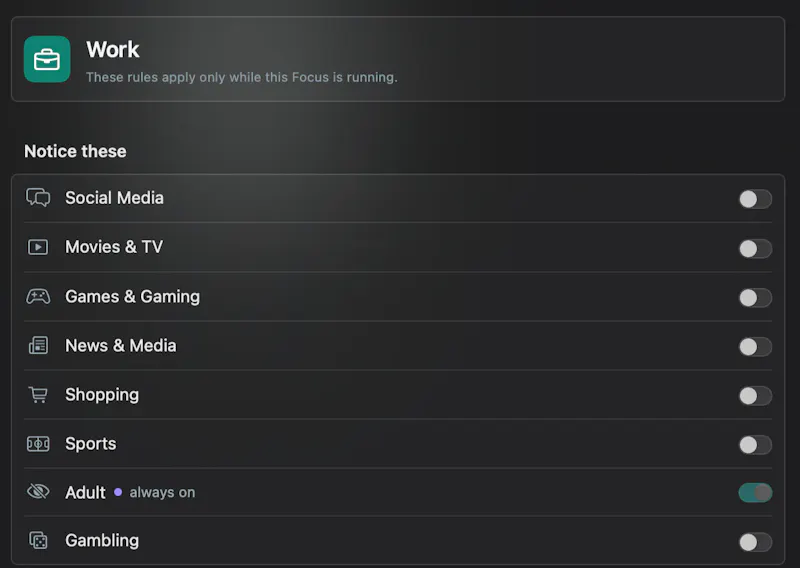Click the Work focus title
The image size is (800, 568).
(x=113, y=50)
